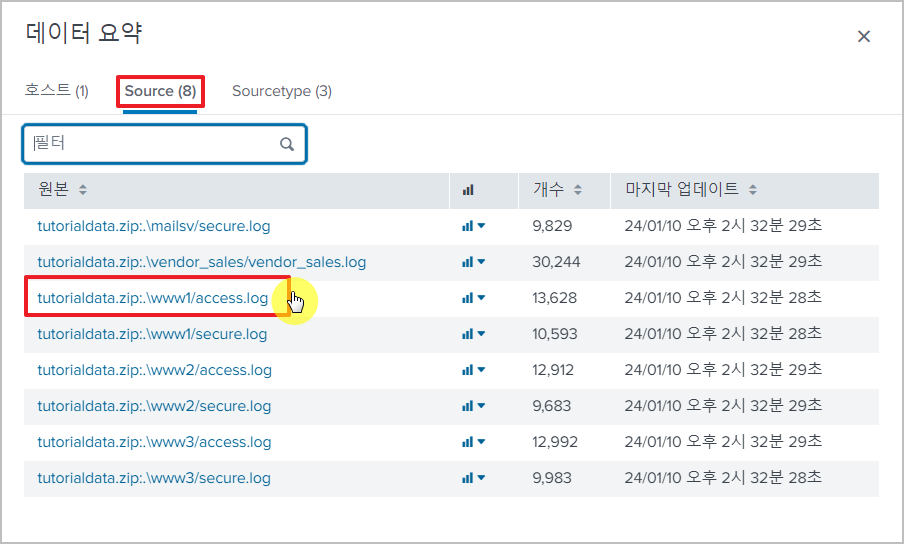The width and height of the screenshot is (904, 544).
Task: Open tutorialdata.zip:.\www3/secure.log source
Action: [154, 478]
